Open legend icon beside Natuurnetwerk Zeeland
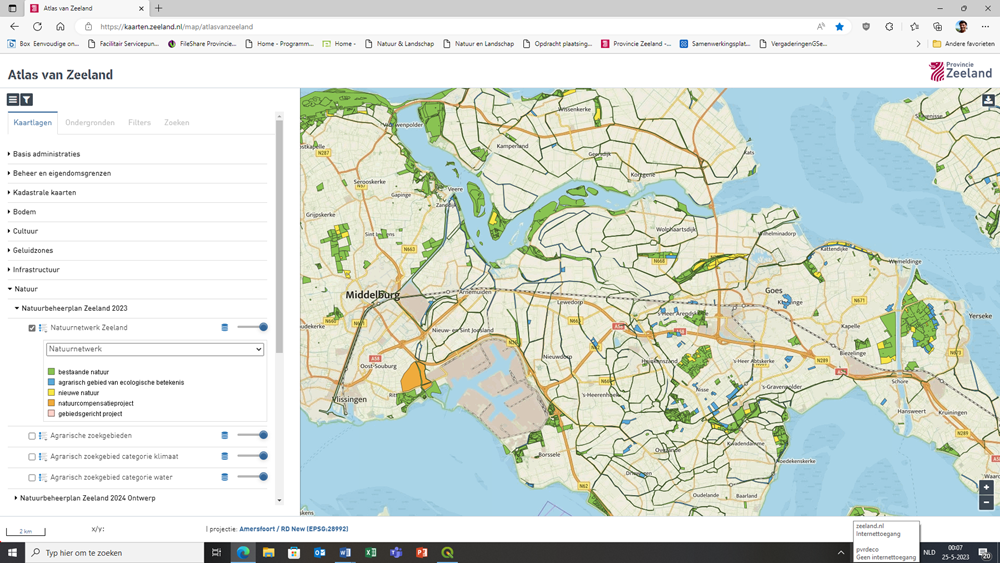 (x=43, y=328)
